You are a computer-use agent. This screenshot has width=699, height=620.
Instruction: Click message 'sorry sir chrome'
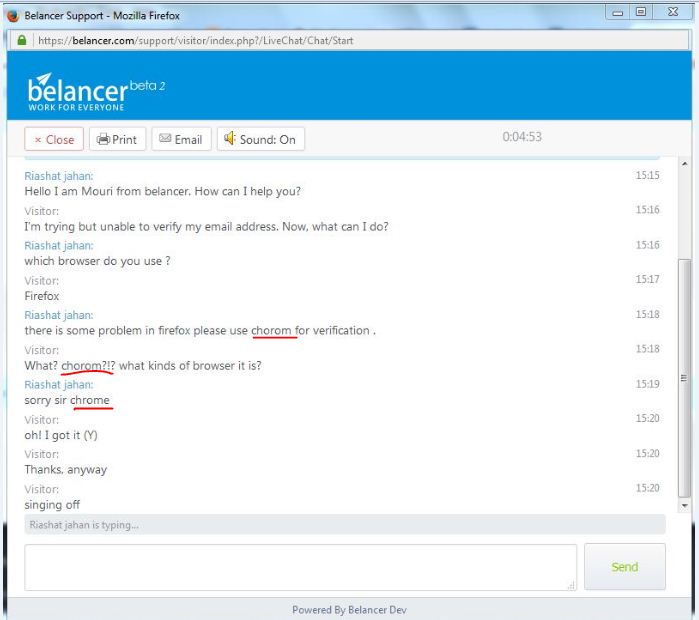click(x=67, y=400)
